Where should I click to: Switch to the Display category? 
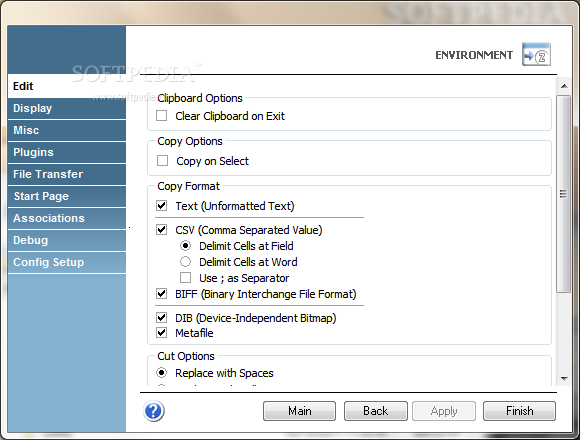pyautogui.click(x=67, y=108)
